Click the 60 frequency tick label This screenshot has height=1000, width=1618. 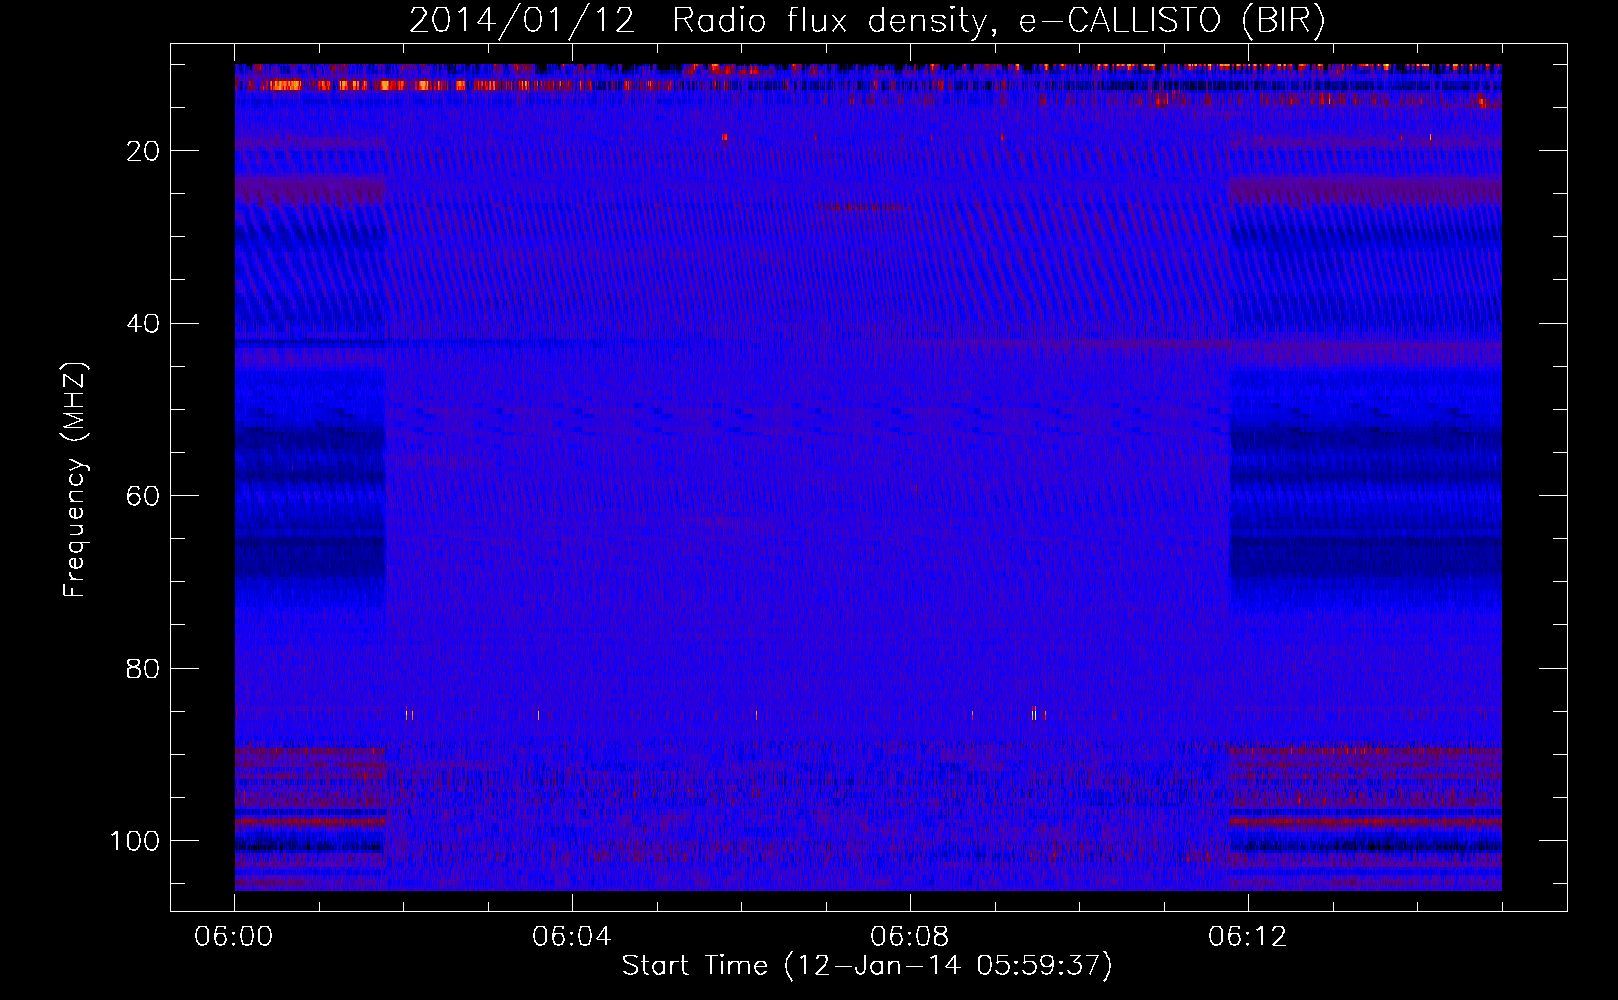[x=144, y=496]
